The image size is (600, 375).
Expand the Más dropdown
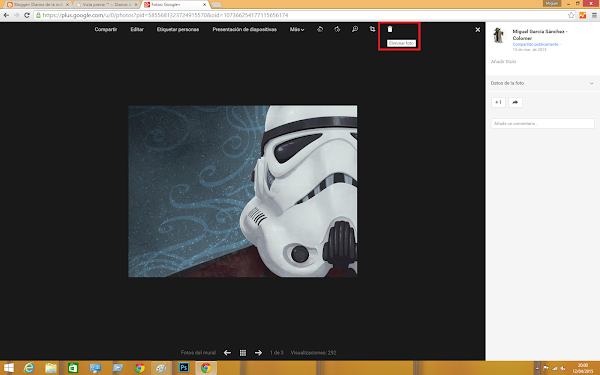[x=297, y=29]
